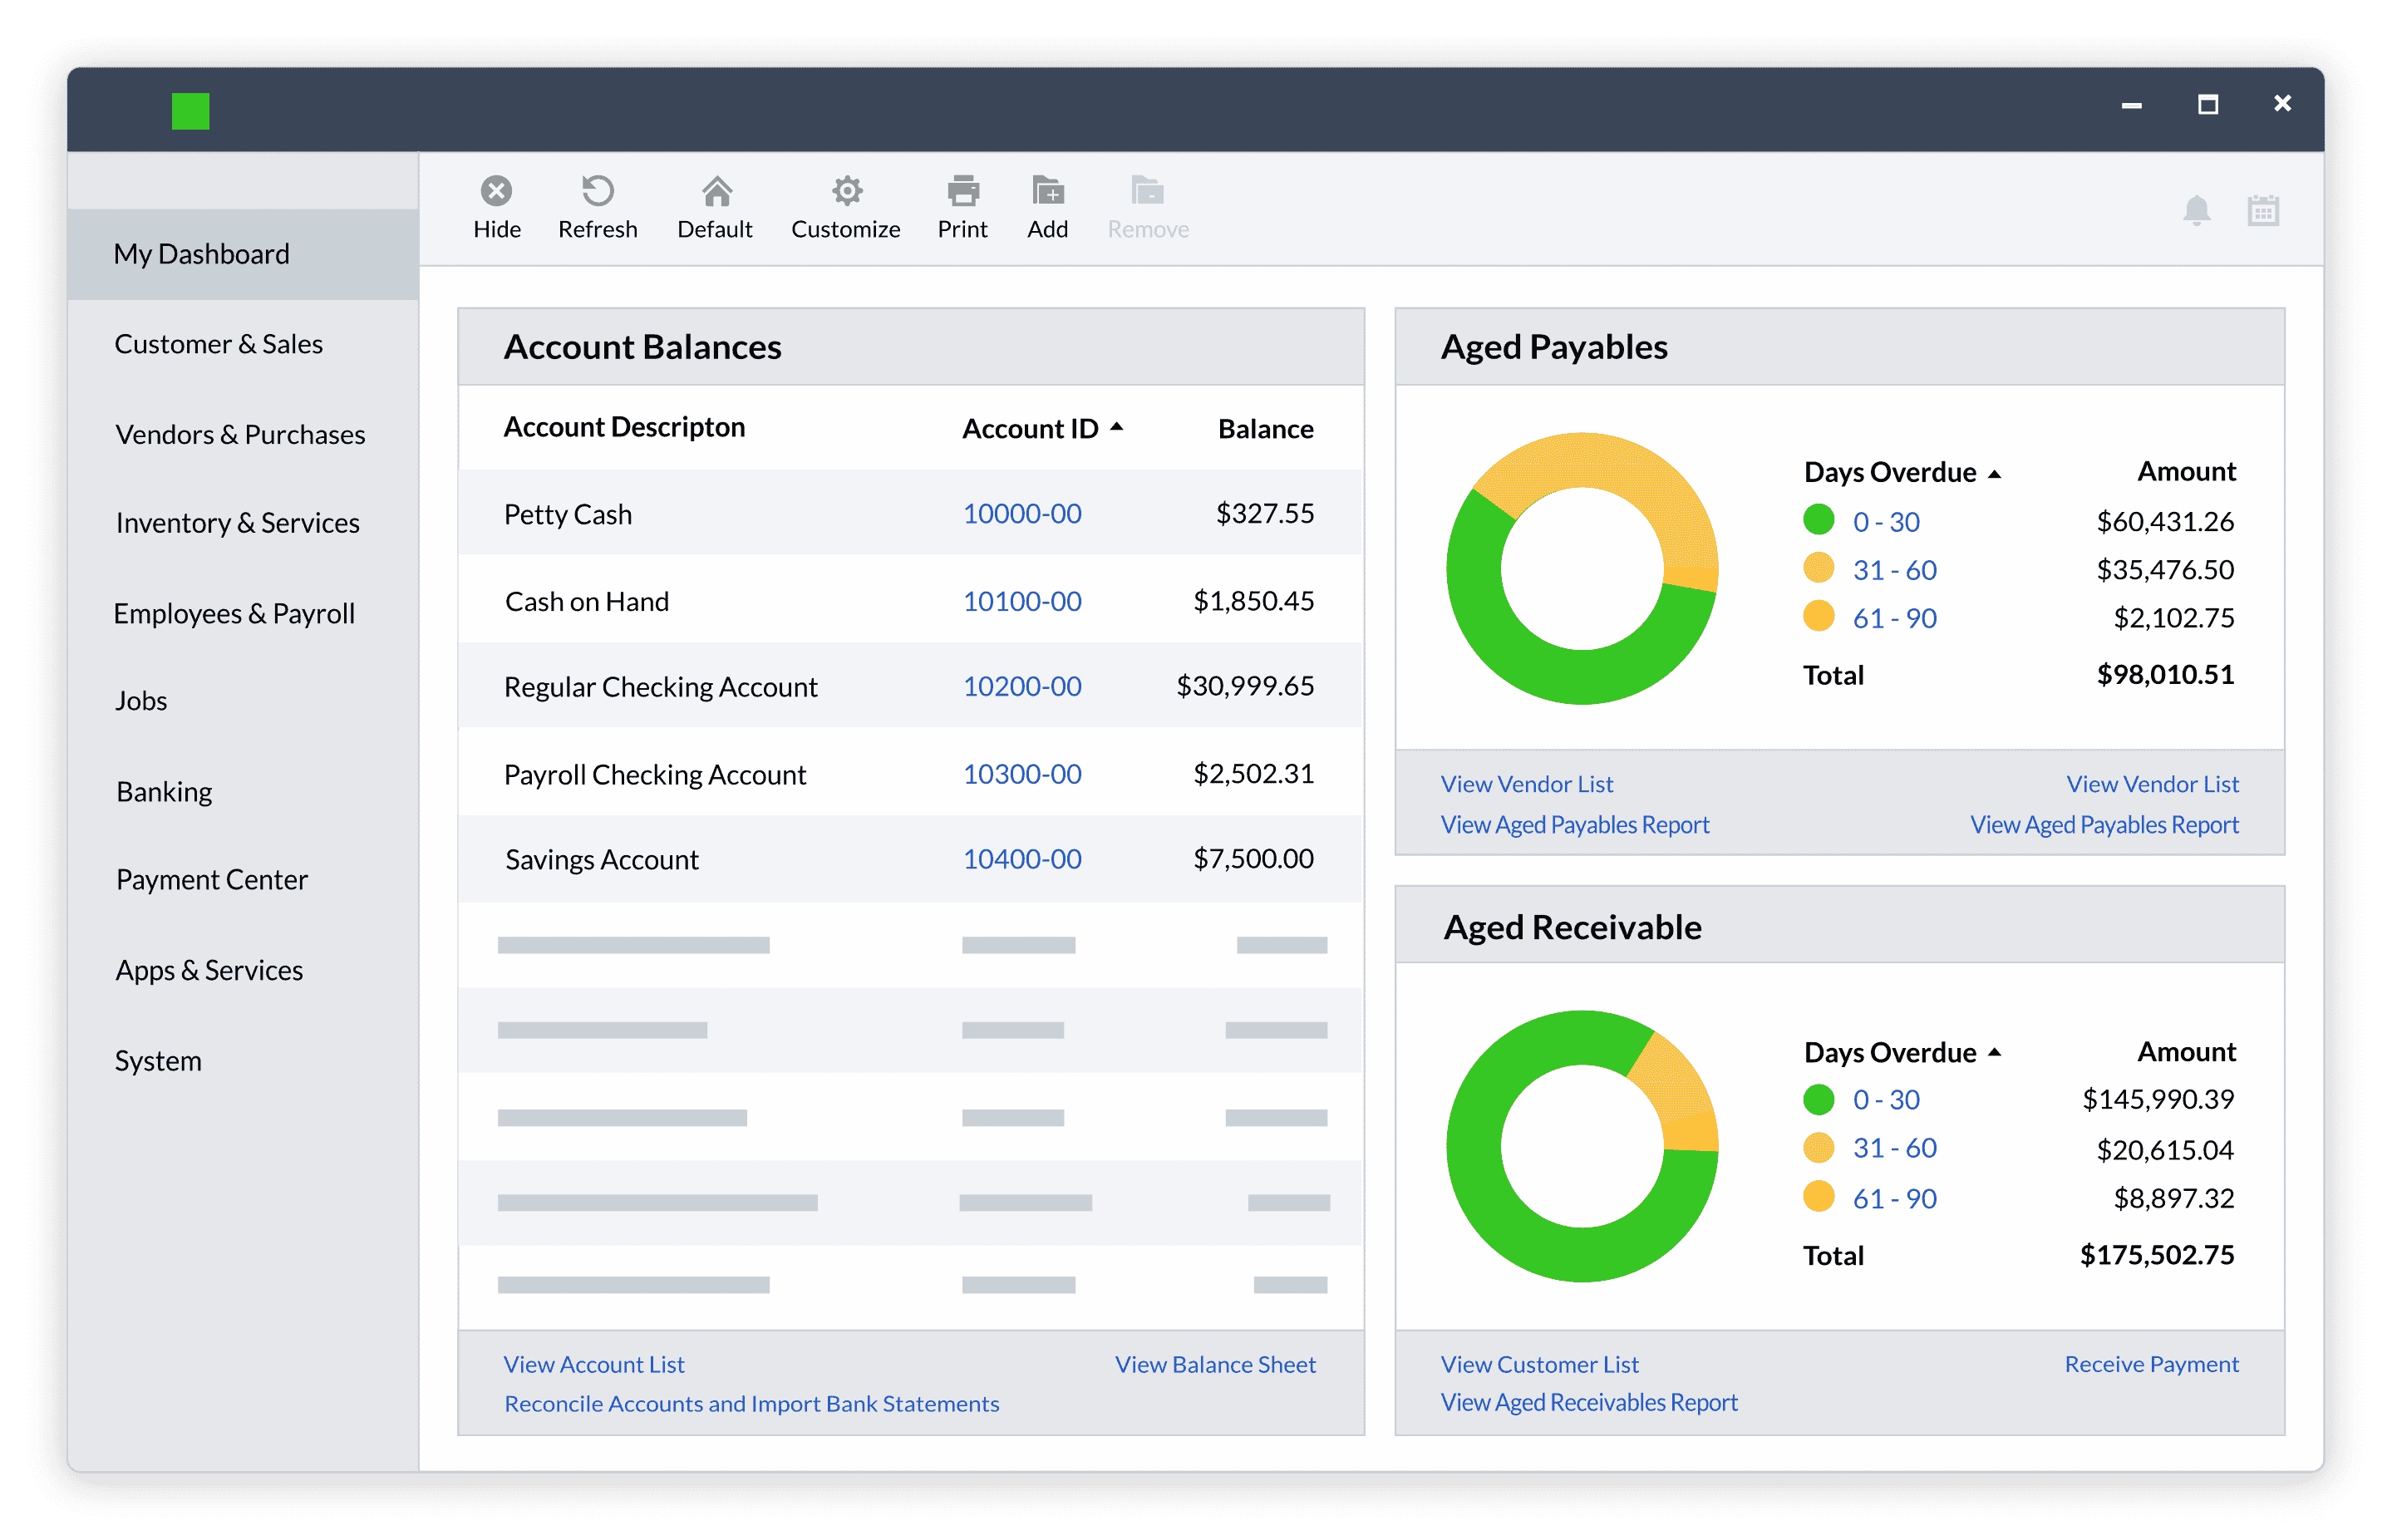
Task: Click the Hide toolbar icon
Action: pyautogui.click(x=496, y=191)
